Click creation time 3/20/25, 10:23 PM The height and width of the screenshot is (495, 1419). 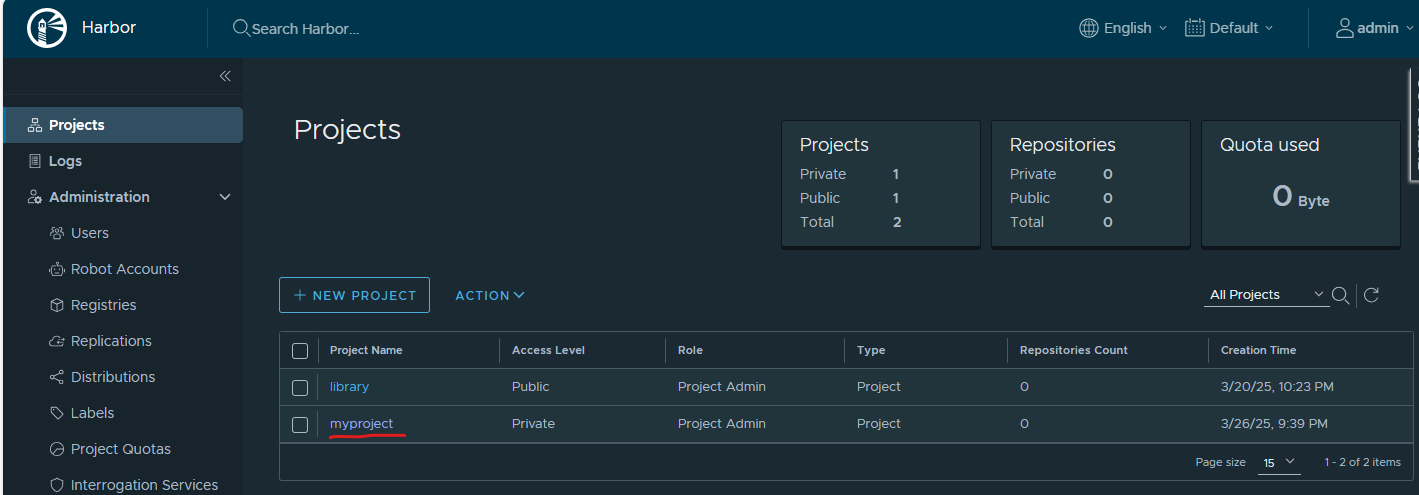[x=1277, y=387]
